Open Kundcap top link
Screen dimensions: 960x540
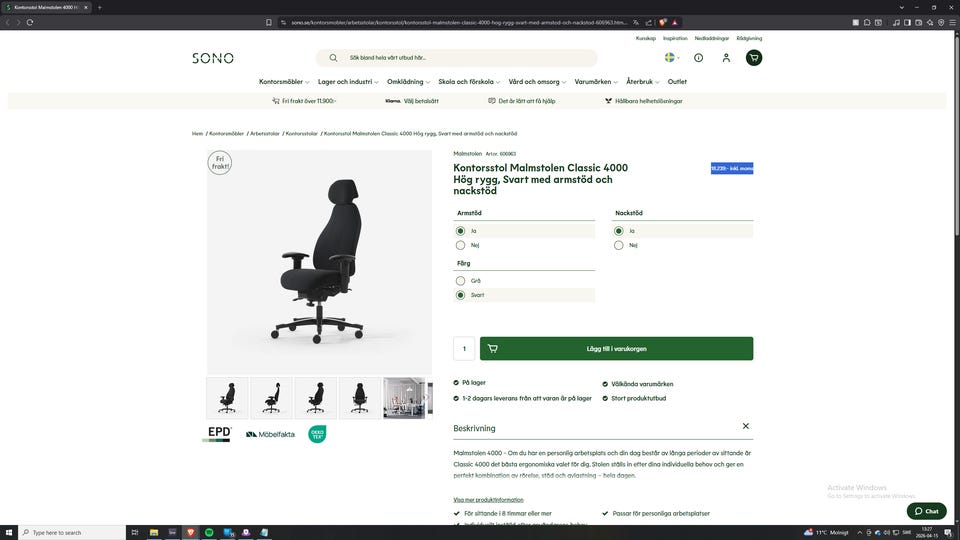(645, 38)
